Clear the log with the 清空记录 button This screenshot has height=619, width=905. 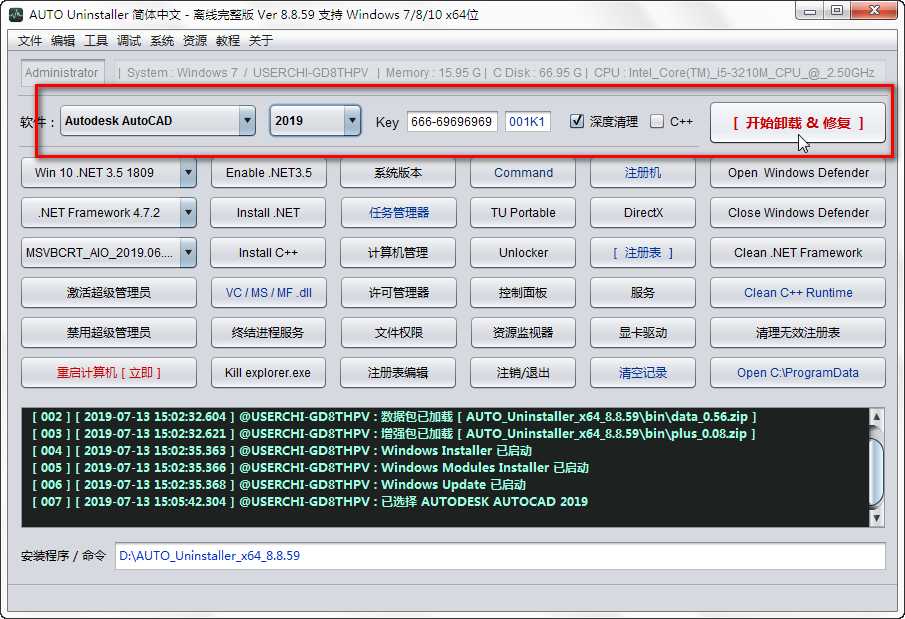click(x=643, y=370)
